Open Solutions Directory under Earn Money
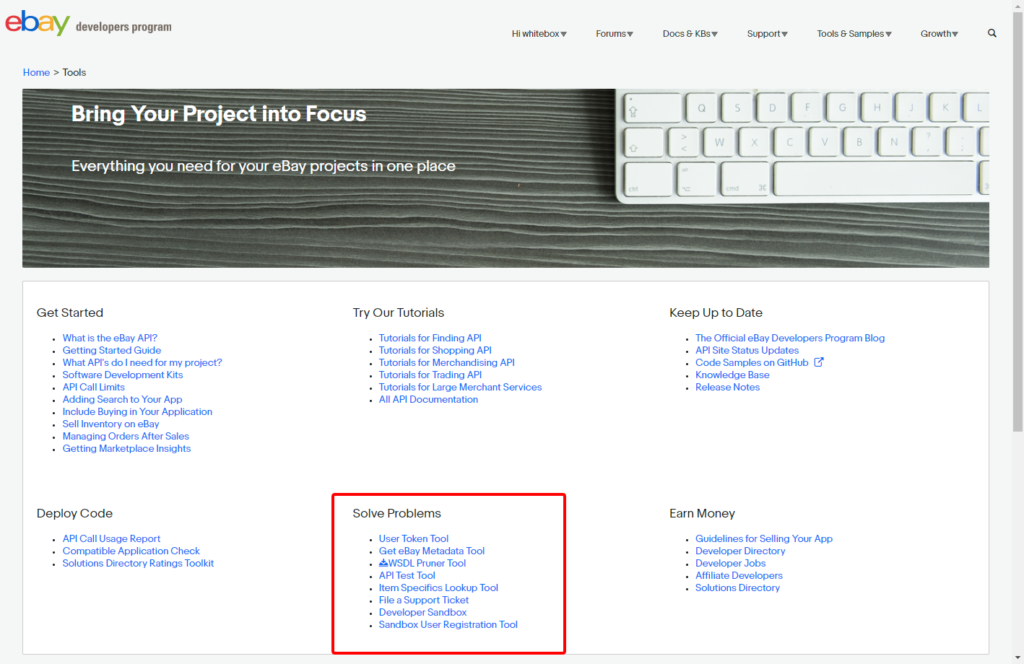Screen dimensions: 1024x664 pyautogui.click(x=737, y=588)
